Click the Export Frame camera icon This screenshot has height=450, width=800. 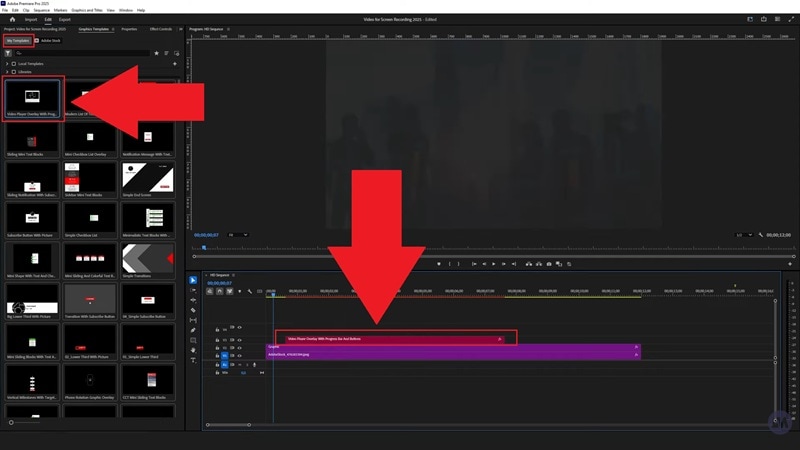coord(549,264)
